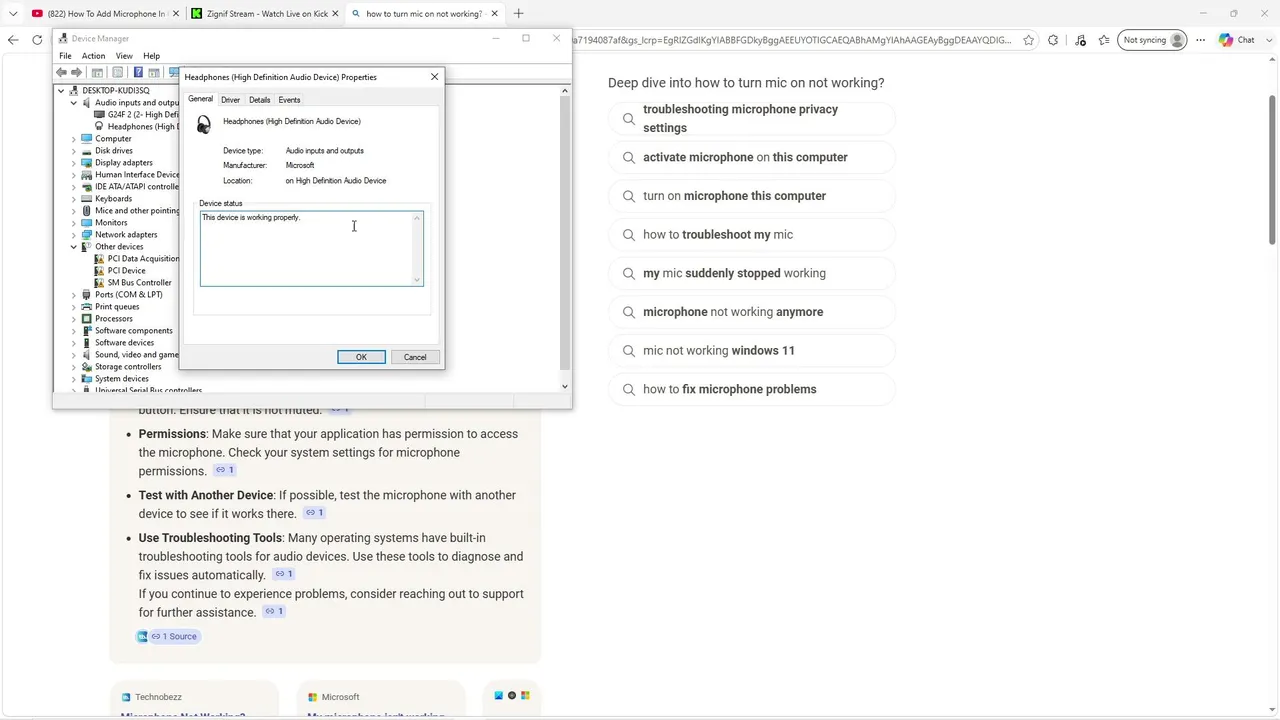Expand the Network adapters node

click(x=73, y=235)
